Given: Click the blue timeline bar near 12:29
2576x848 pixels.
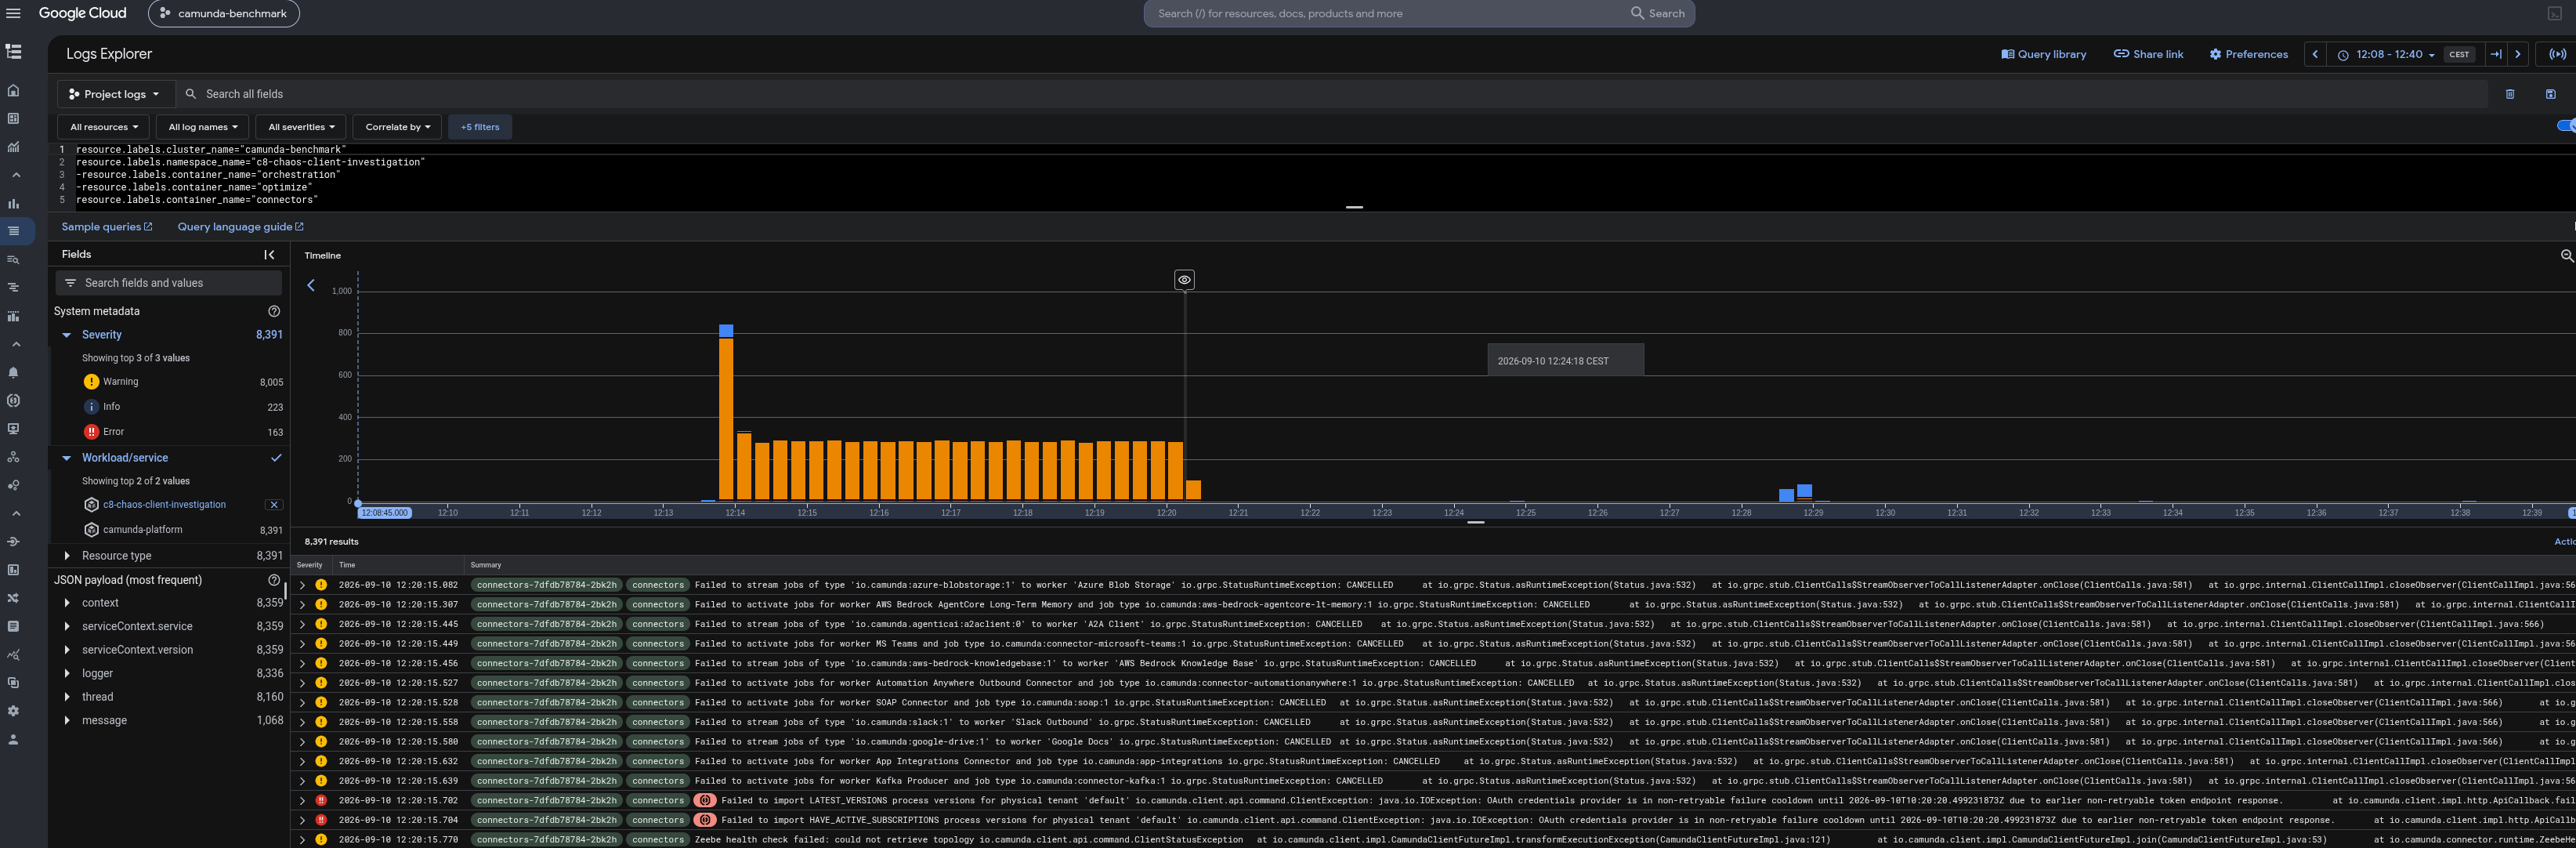Looking at the screenshot, I should [1804, 492].
